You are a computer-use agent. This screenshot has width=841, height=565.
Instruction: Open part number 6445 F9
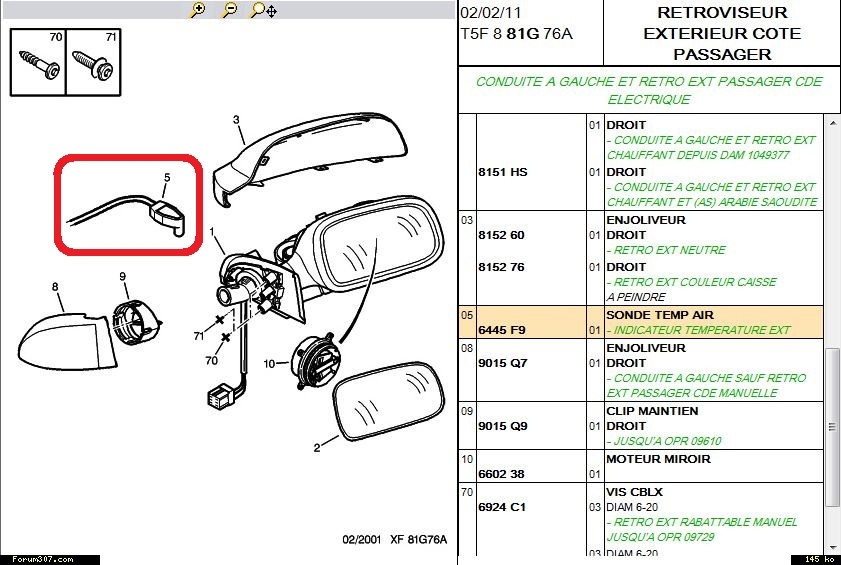pos(503,330)
